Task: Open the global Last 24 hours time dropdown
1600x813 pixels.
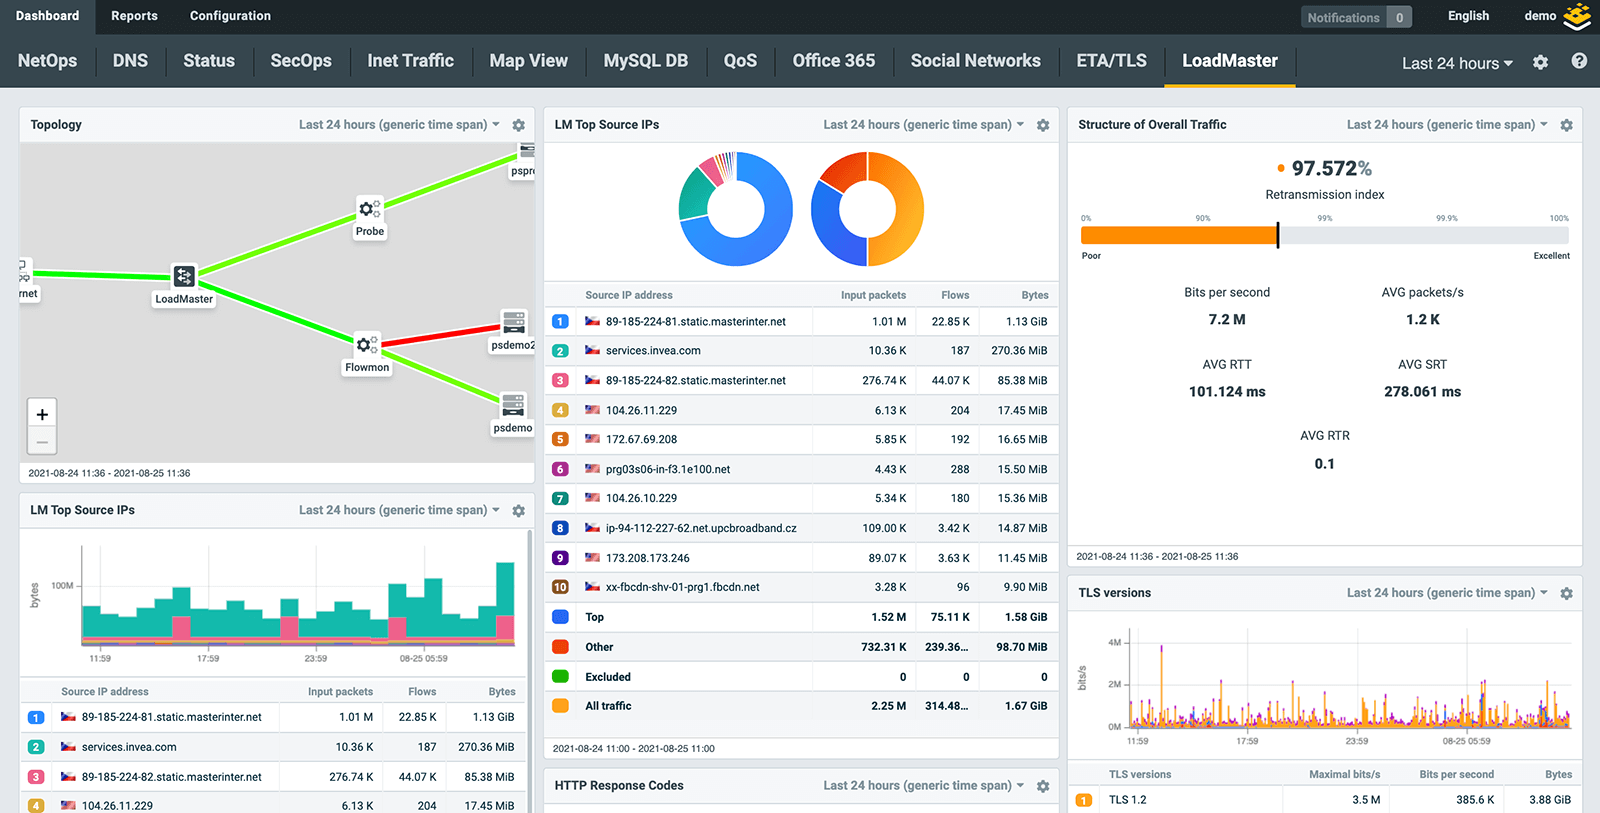Action: (x=1457, y=63)
